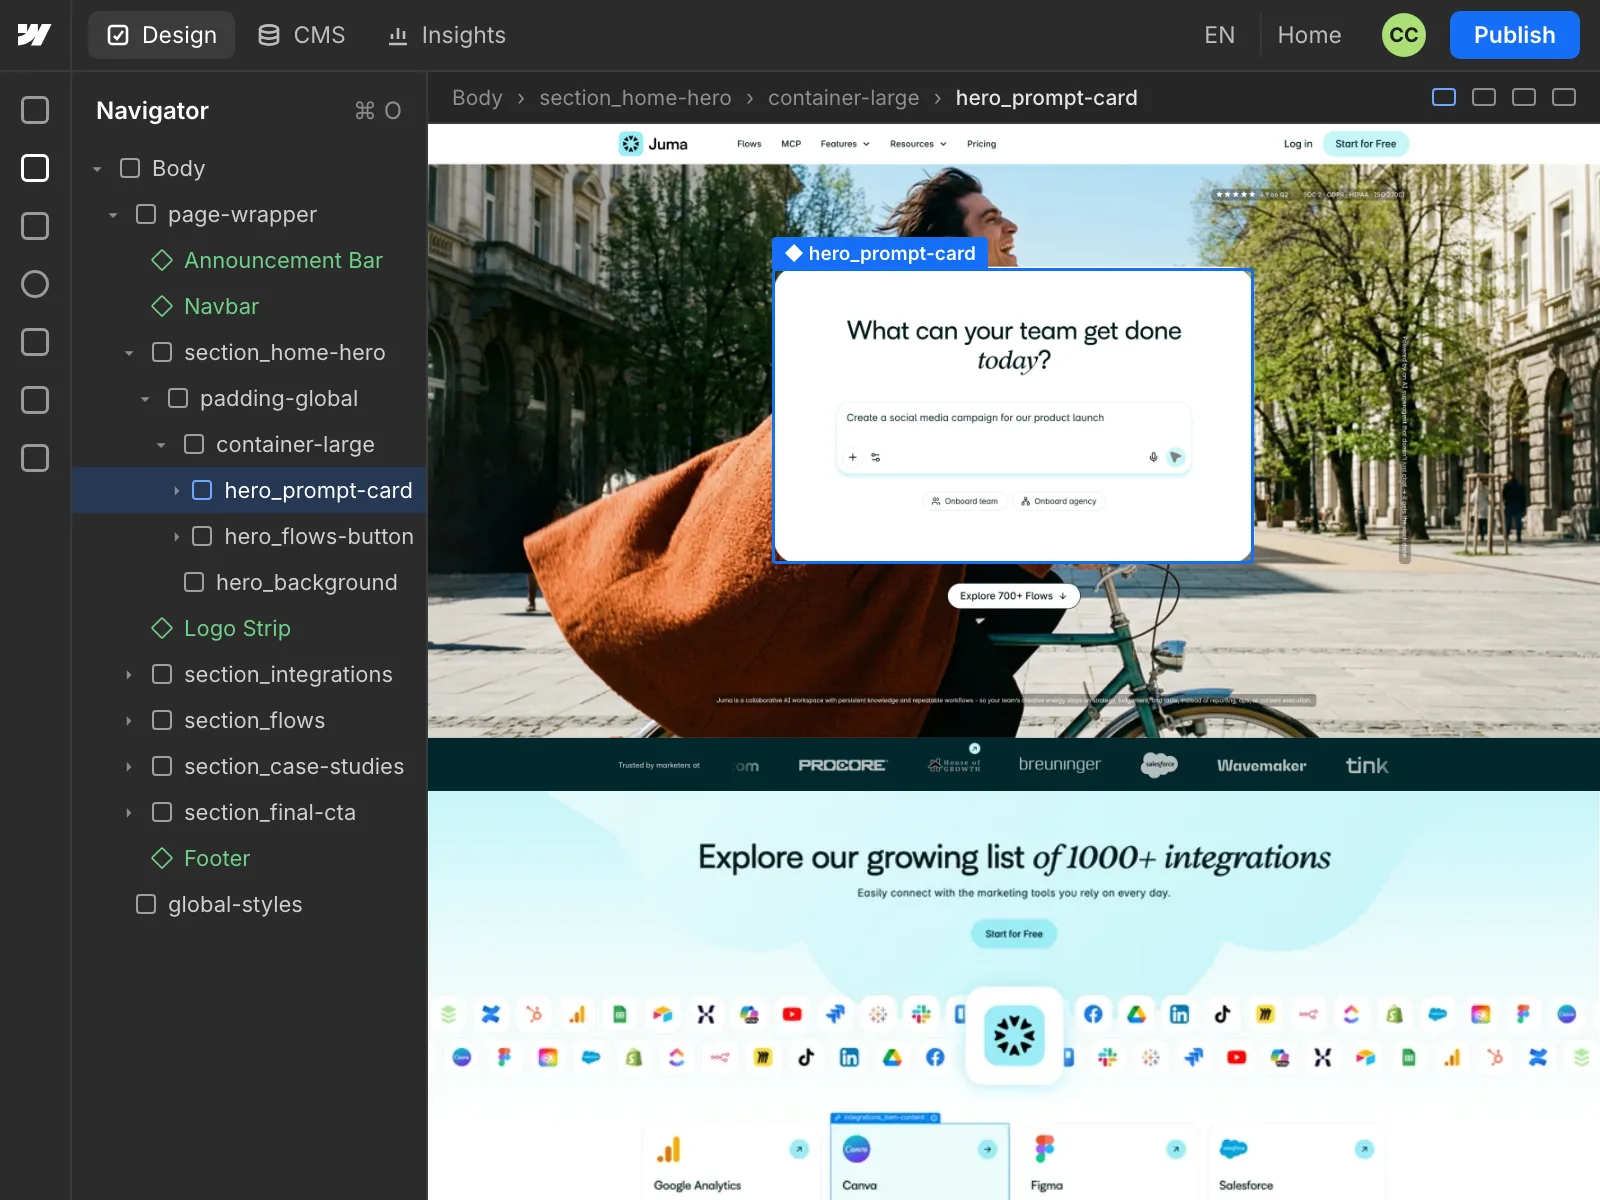
Task: Select the blue highlighted desktop breakpoint icon
Action: (1444, 97)
